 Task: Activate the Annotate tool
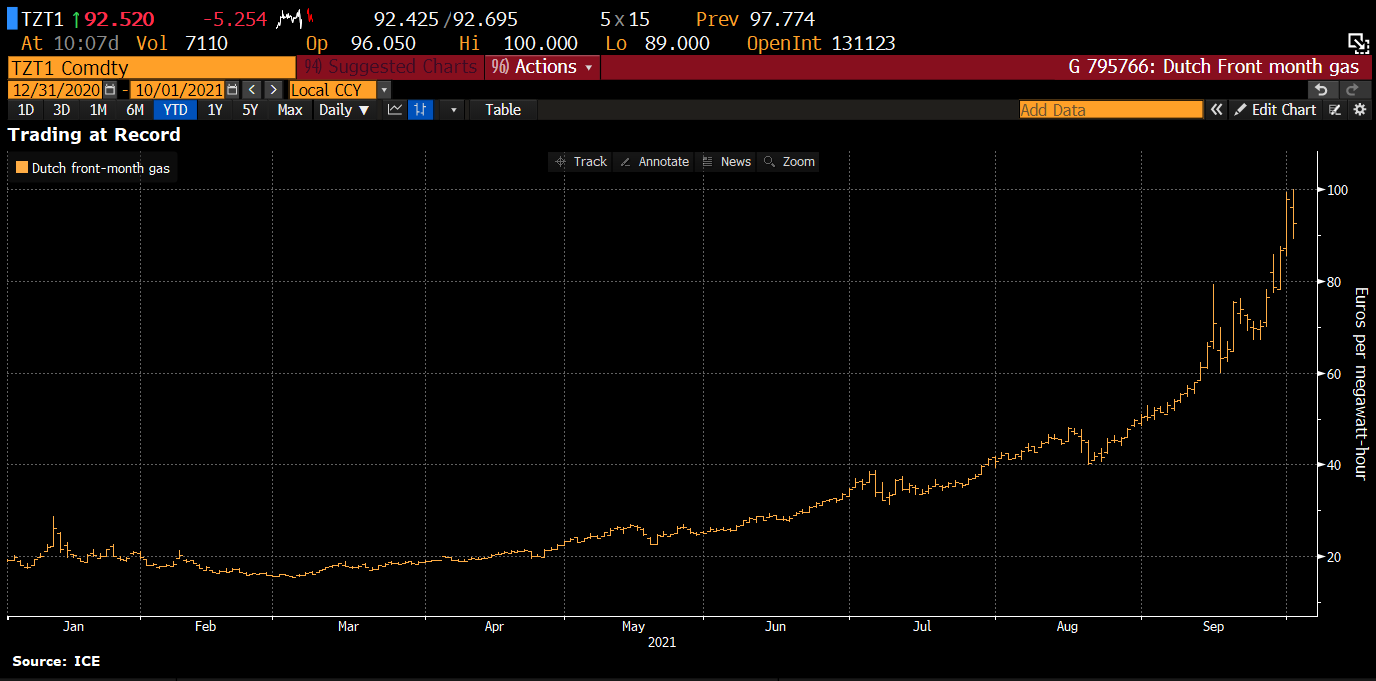click(x=655, y=161)
